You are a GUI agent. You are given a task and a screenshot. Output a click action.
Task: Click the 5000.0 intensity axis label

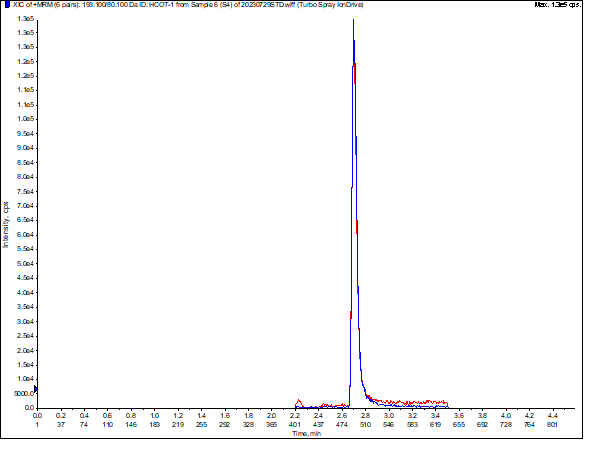tap(24, 394)
